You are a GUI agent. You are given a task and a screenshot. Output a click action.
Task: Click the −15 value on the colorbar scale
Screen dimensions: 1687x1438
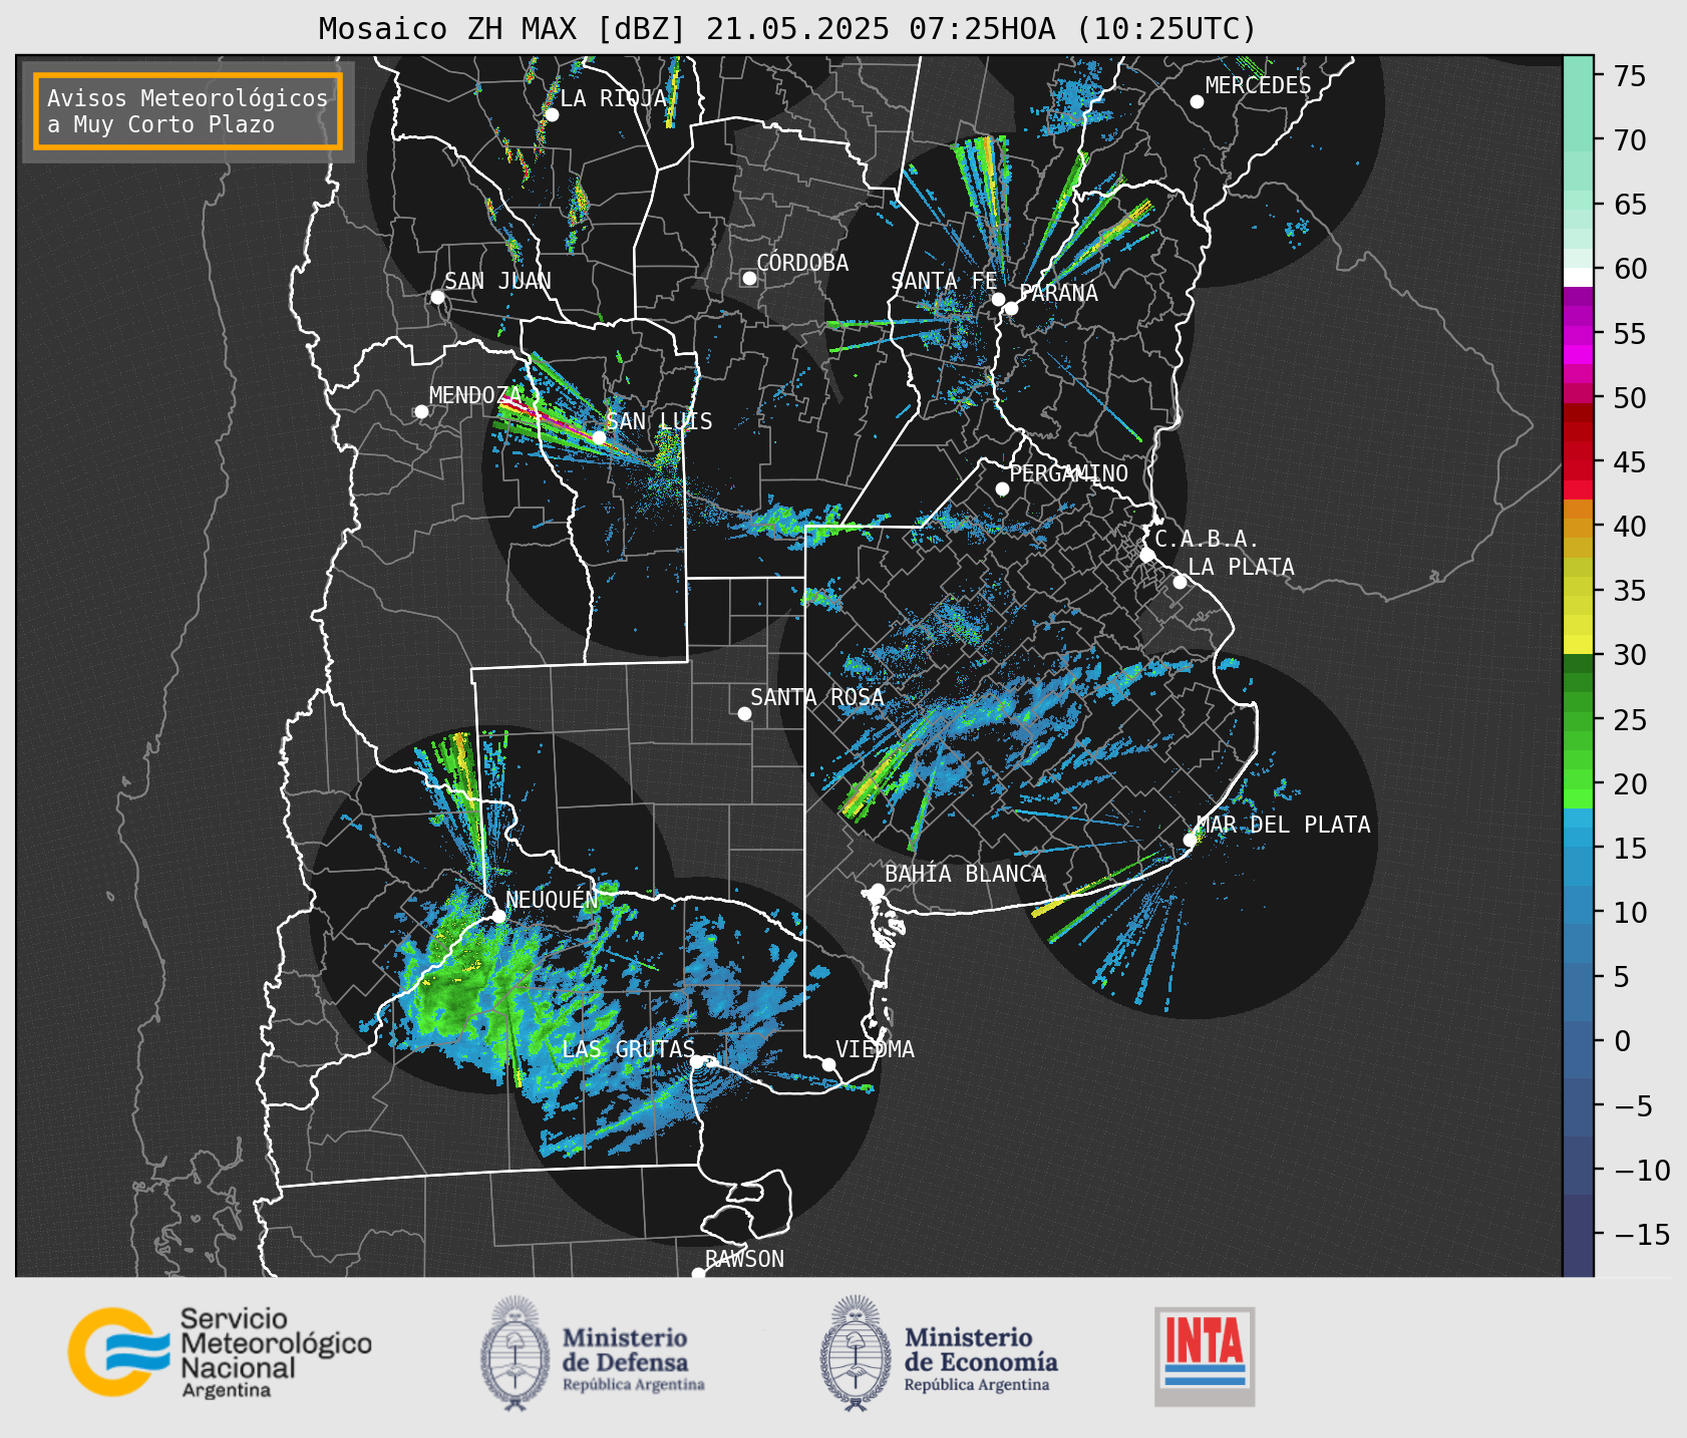click(x=1641, y=1234)
